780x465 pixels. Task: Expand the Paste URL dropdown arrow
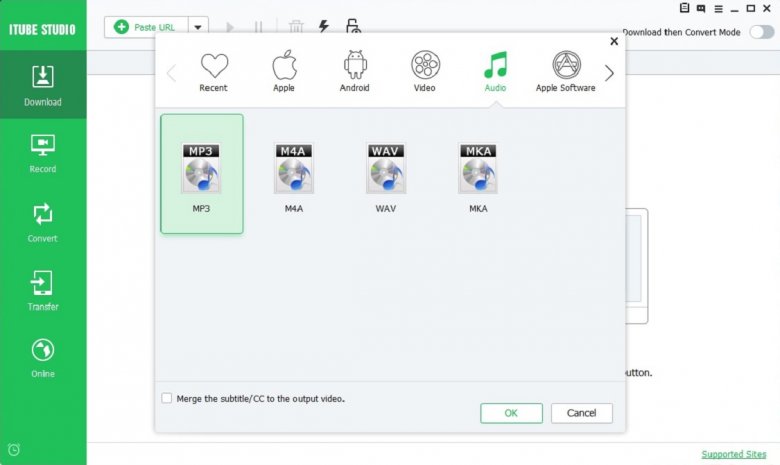pos(198,27)
